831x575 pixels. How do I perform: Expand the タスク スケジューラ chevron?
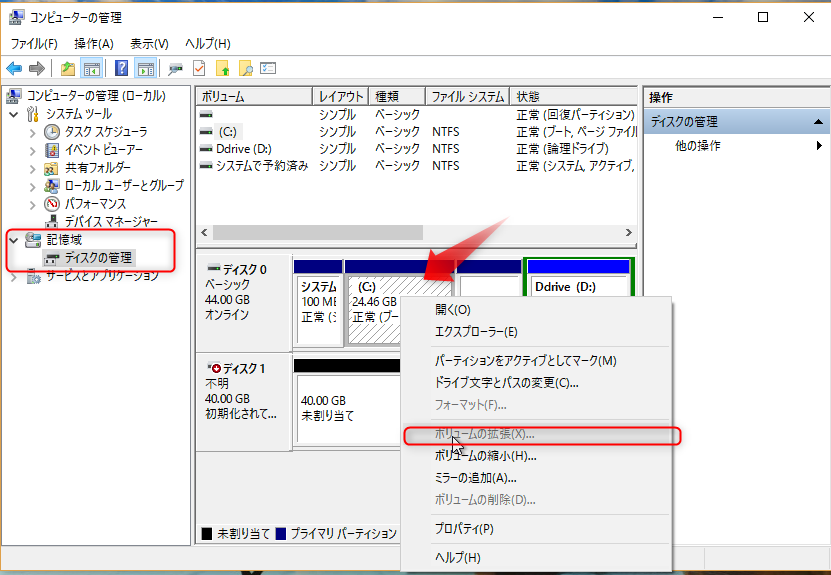pyautogui.click(x=33, y=132)
